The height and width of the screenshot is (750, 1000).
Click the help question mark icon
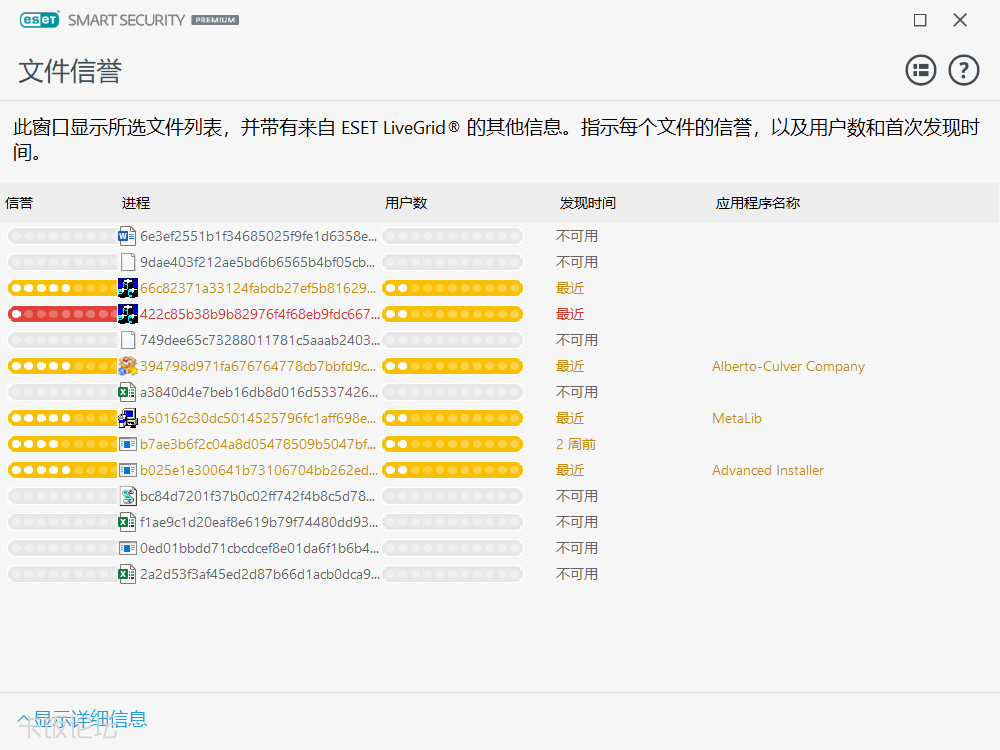coord(963,70)
